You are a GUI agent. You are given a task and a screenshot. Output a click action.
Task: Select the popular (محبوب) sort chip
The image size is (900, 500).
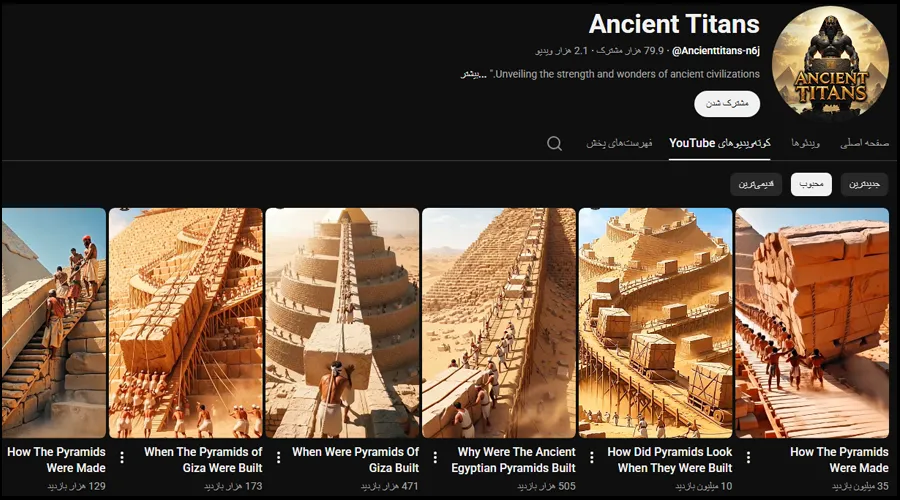(811, 184)
